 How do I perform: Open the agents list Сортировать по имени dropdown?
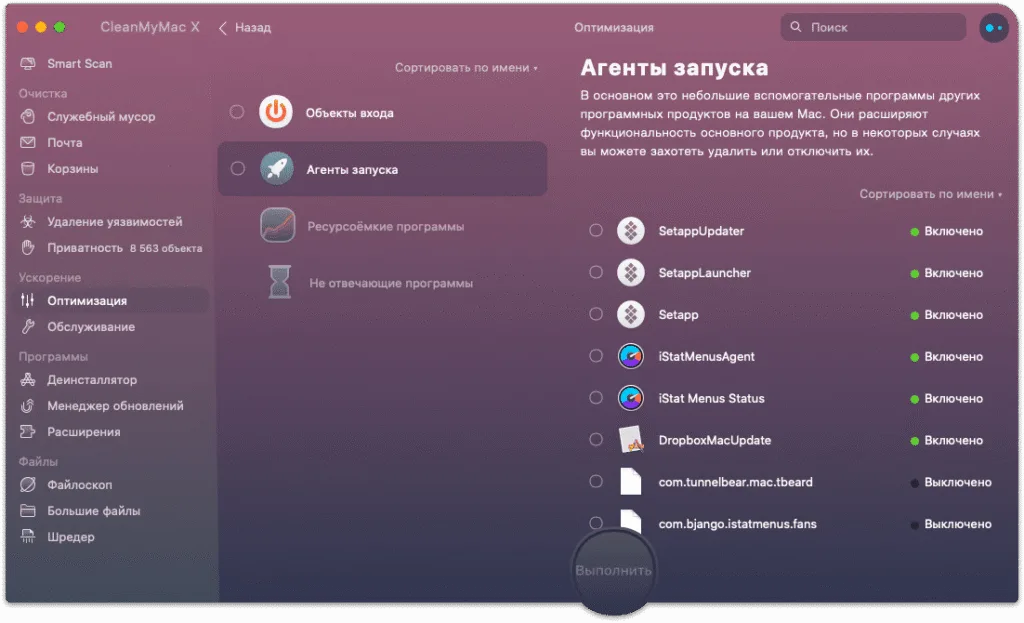(931, 194)
